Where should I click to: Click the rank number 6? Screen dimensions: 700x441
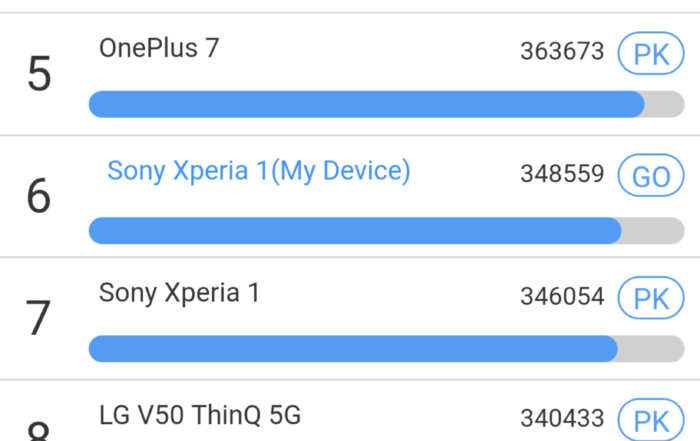pyautogui.click(x=39, y=197)
